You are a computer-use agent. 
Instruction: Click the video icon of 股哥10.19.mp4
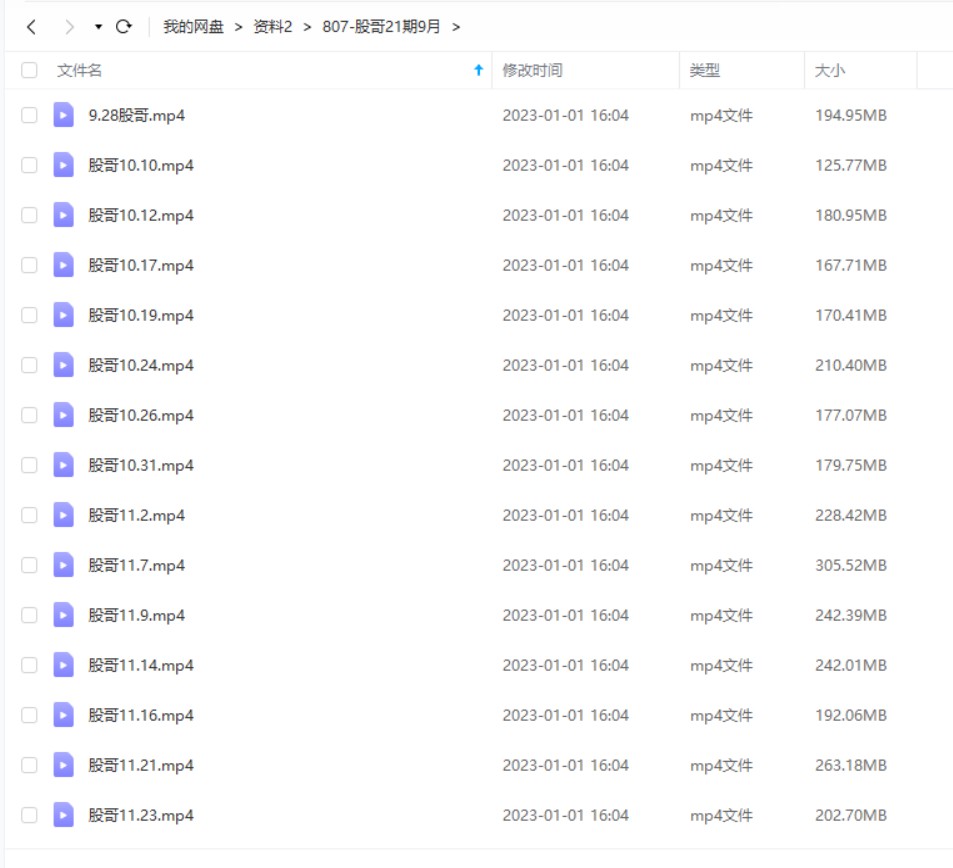(63, 315)
